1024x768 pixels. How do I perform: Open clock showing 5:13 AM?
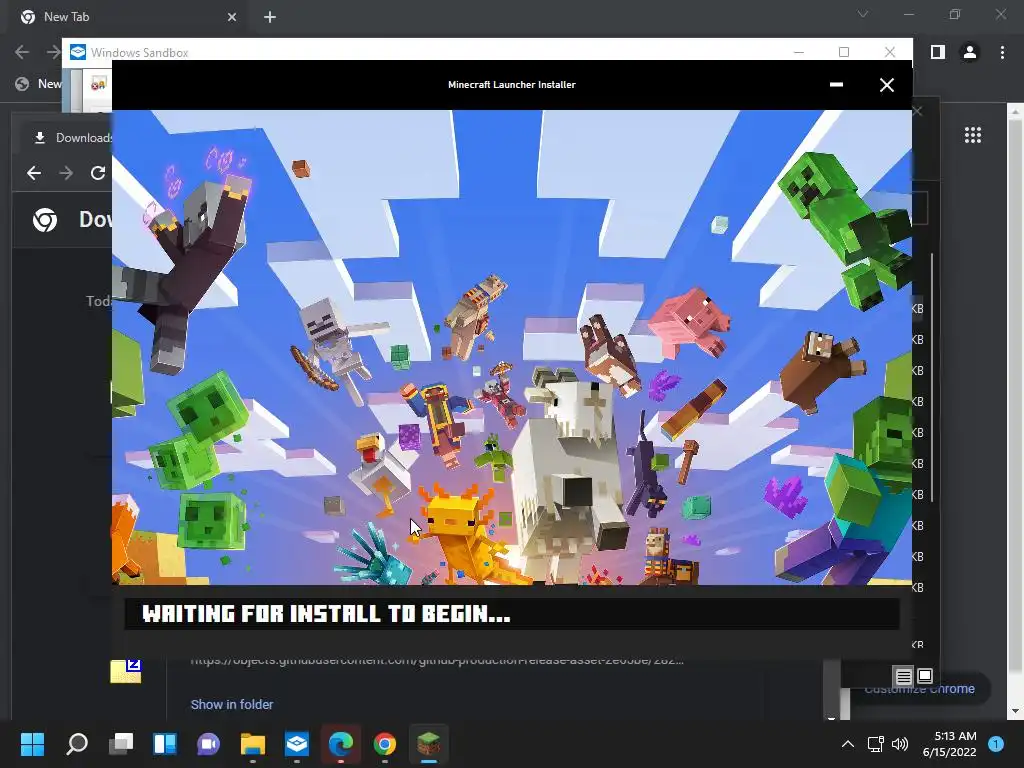click(x=949, y=744)
